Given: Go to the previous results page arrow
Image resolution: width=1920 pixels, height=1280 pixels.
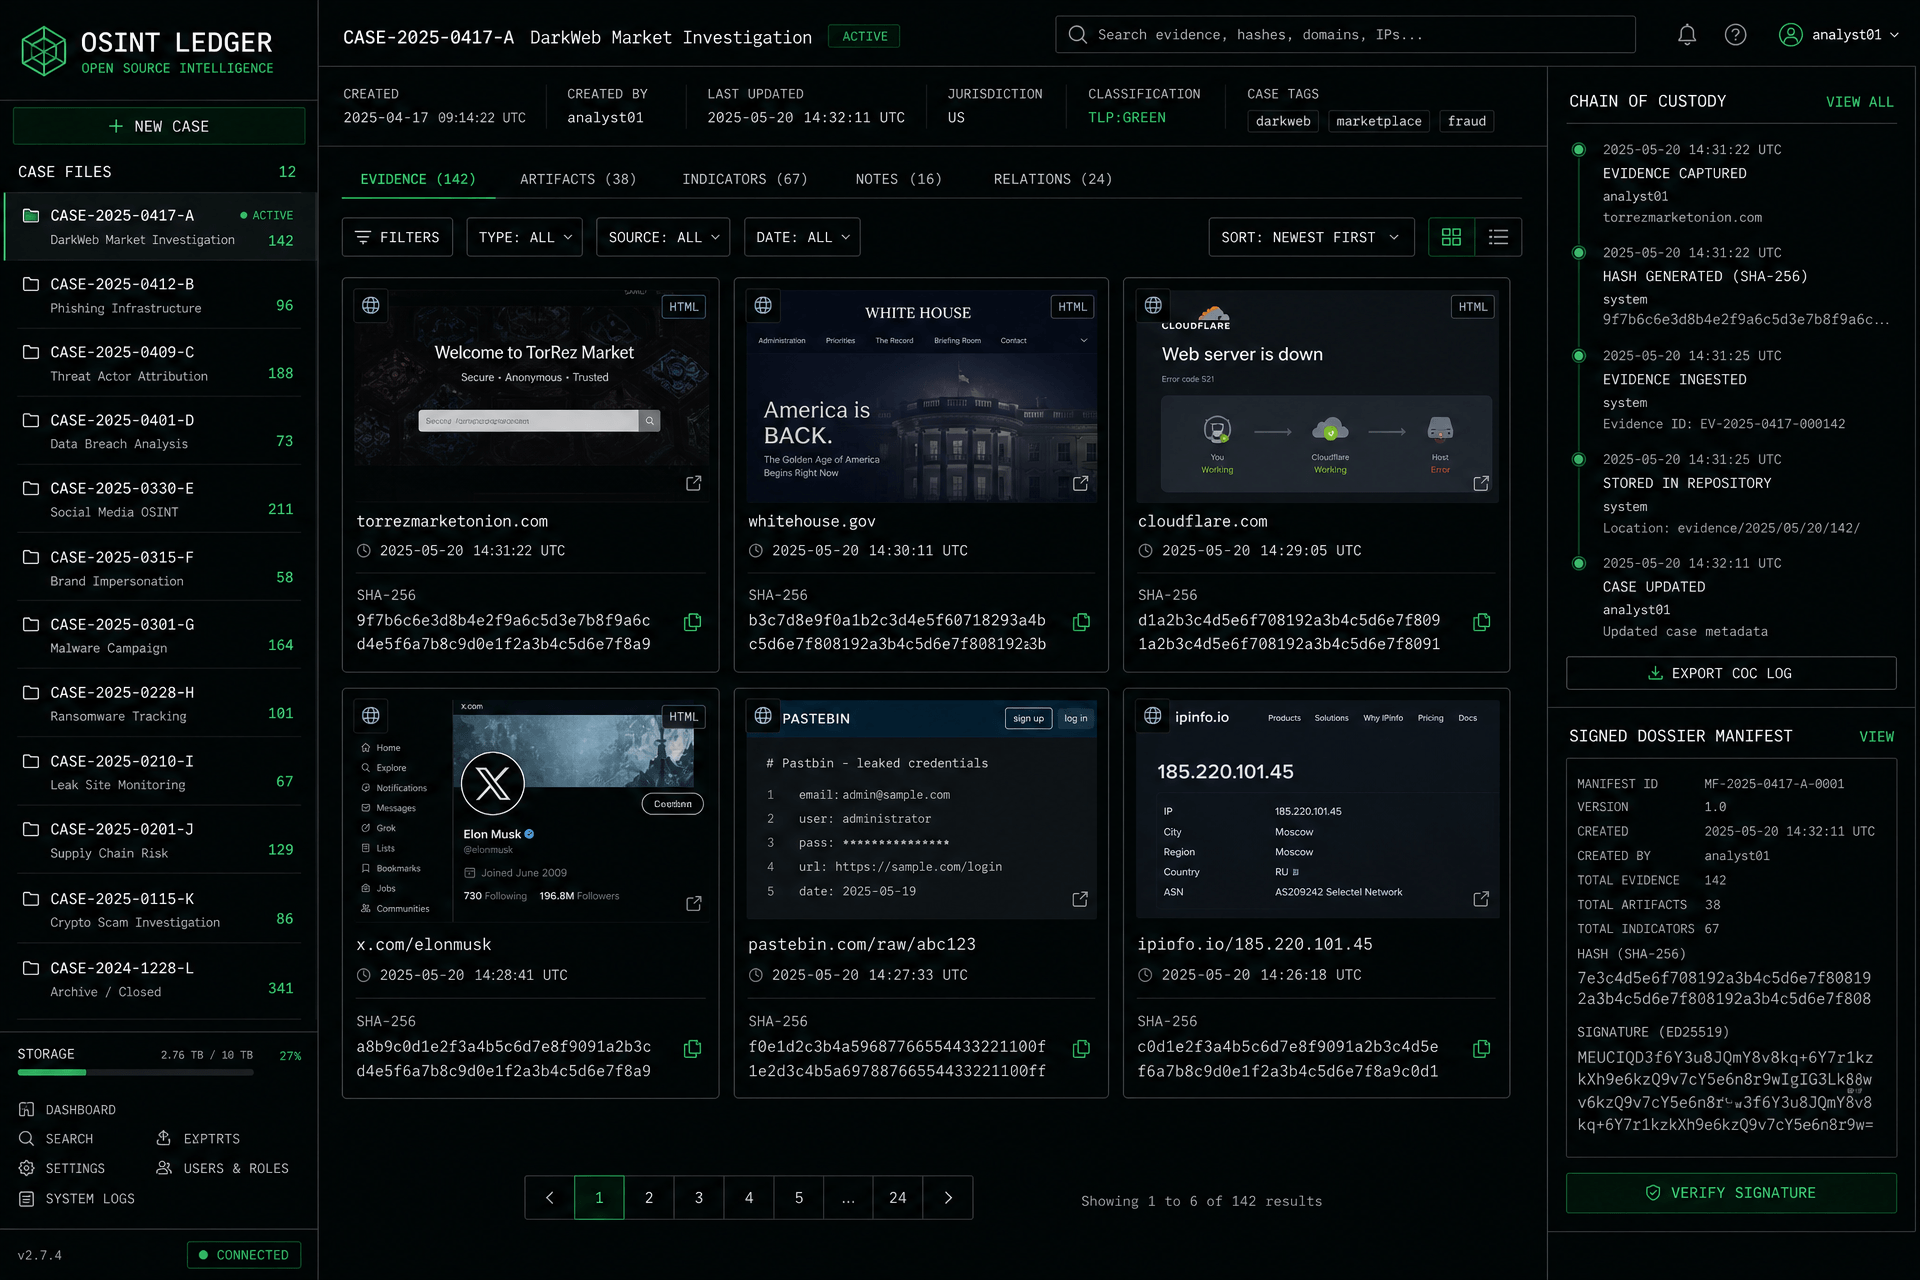Looking at the screenshot, I should click(x=549, y=1198).
